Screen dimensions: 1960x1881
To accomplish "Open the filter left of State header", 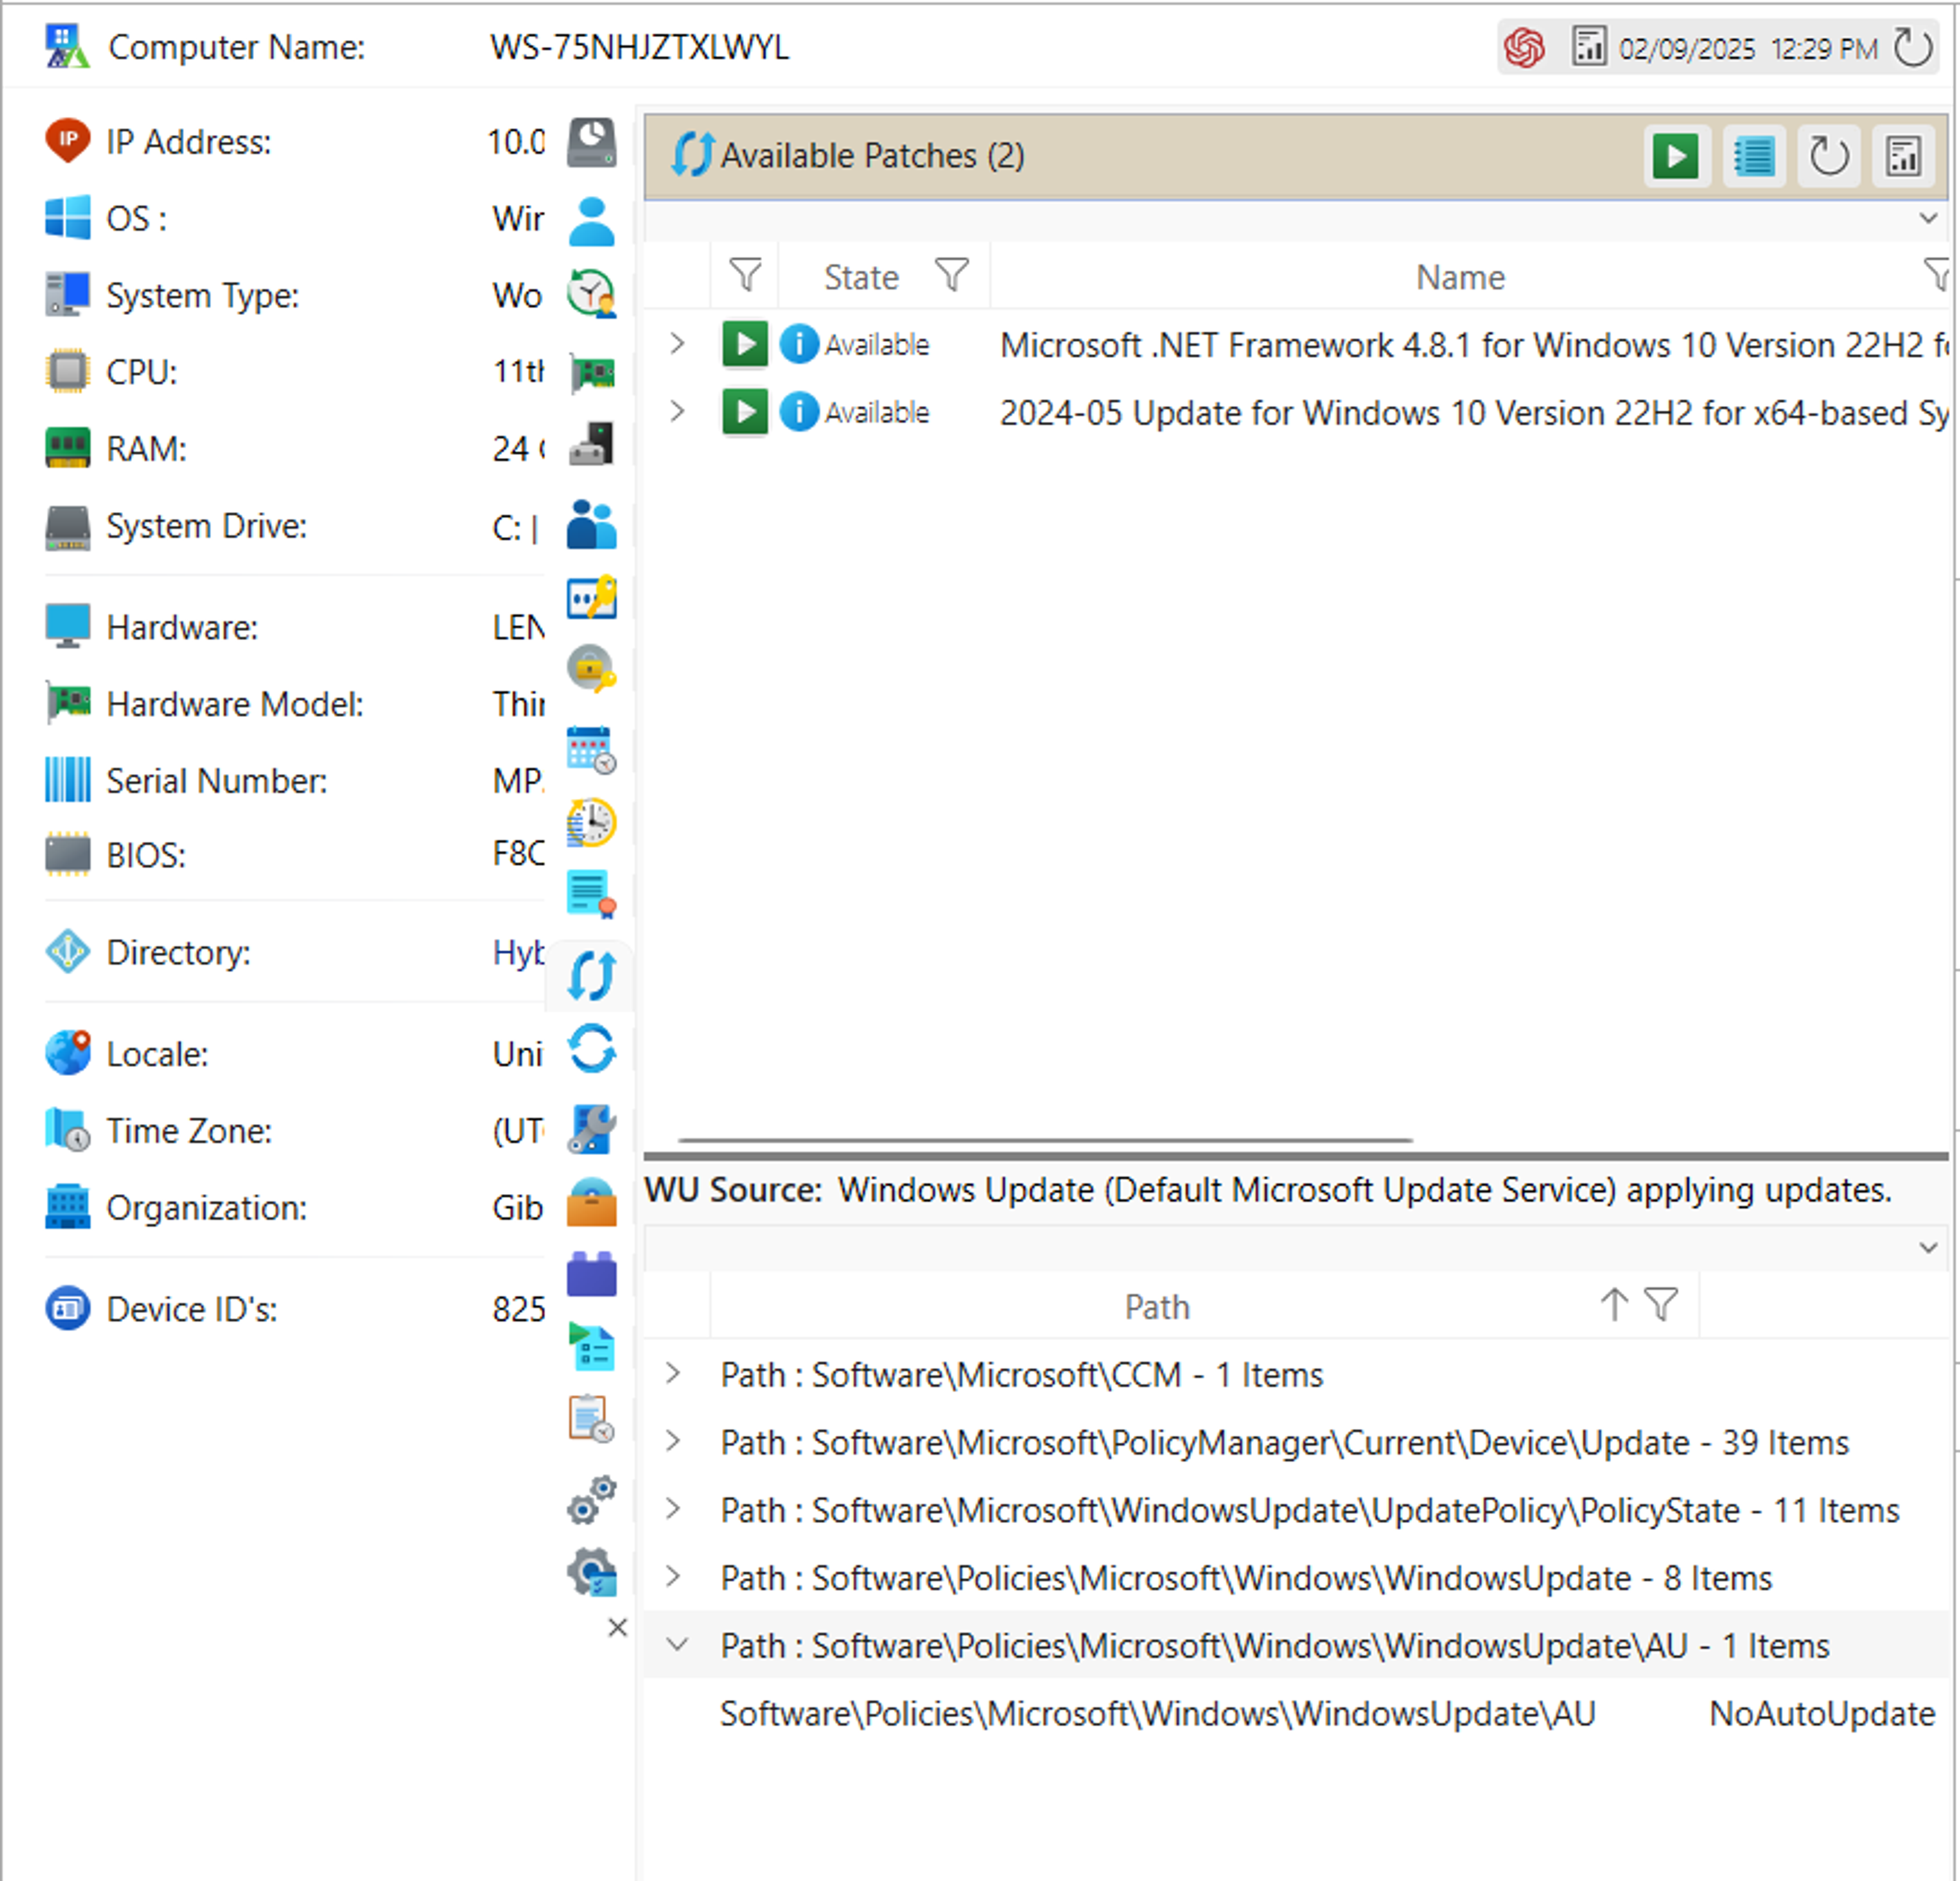I will pos(745,275).
